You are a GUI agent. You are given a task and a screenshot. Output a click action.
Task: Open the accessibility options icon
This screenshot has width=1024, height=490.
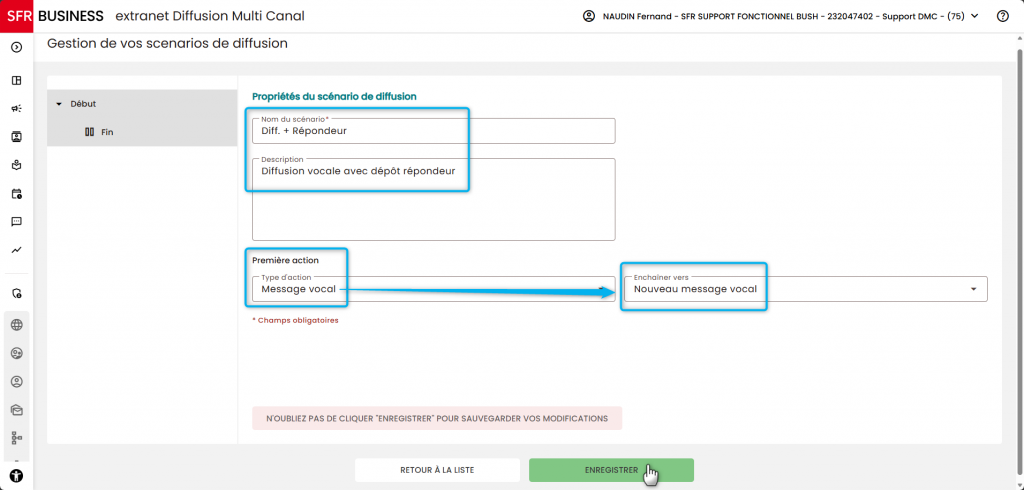point(17,476)
